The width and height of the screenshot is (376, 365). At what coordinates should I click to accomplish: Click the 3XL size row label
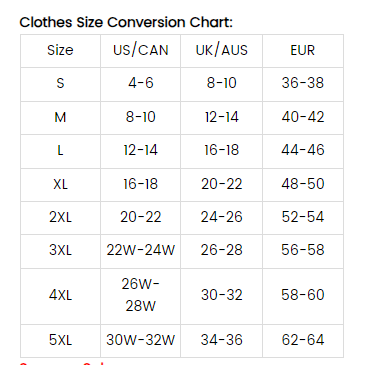[x=60, y=250]
